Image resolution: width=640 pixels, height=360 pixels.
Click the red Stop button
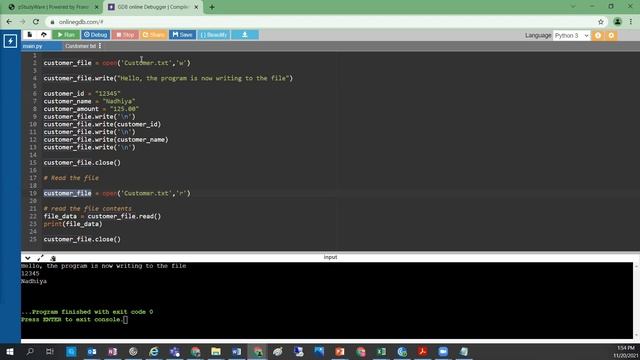point(125,35)
